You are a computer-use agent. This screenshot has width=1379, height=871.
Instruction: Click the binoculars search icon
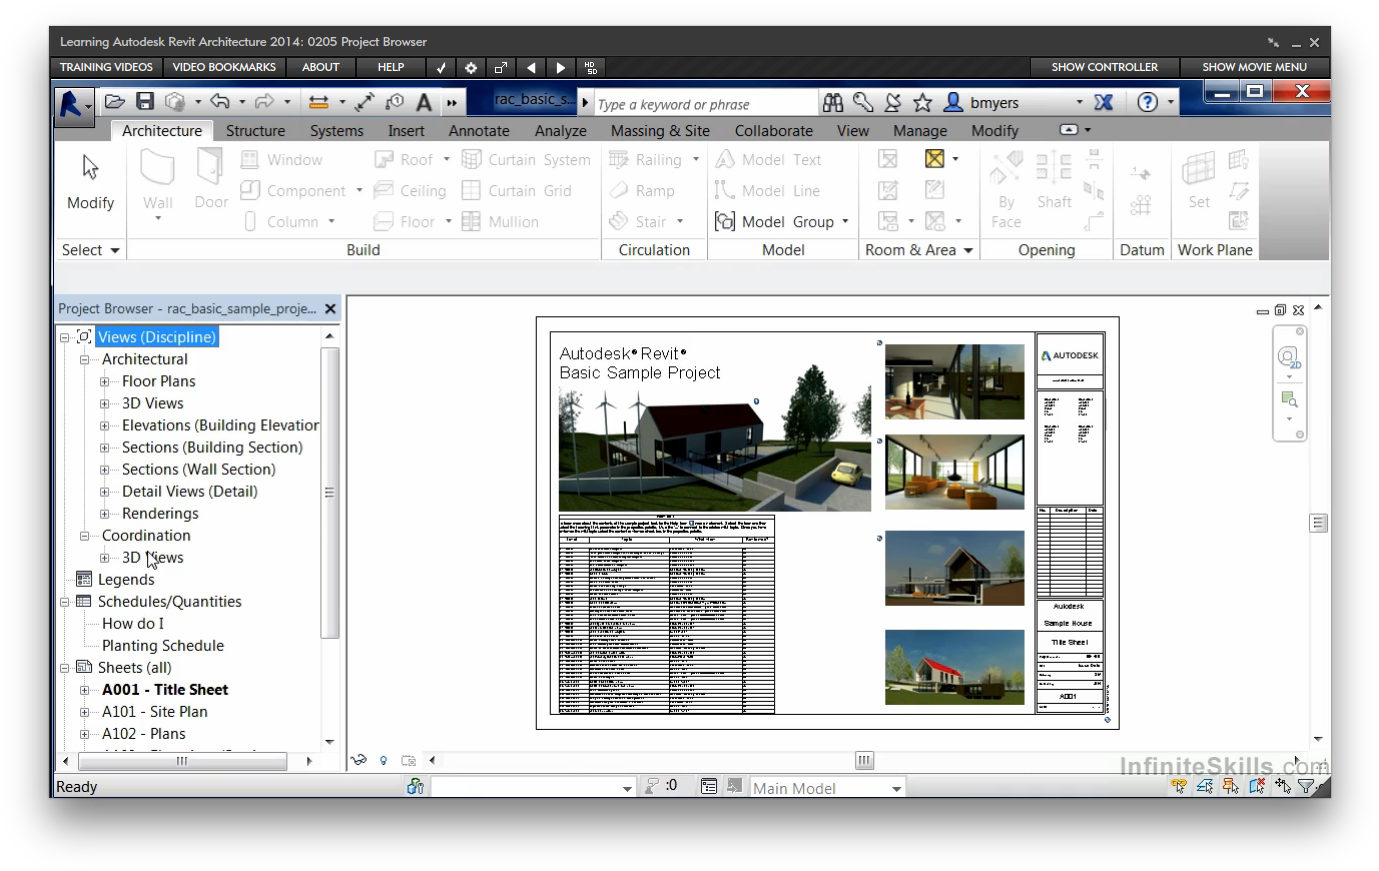pyautogui.click(x=832, y=102)
